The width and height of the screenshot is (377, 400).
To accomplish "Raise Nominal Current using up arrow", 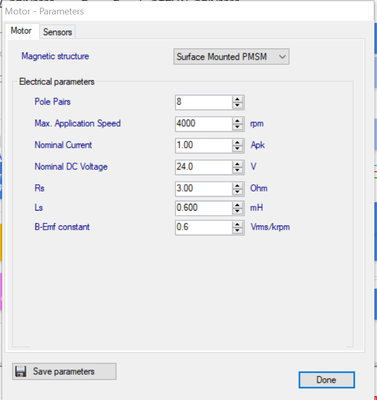I will 237,142.
